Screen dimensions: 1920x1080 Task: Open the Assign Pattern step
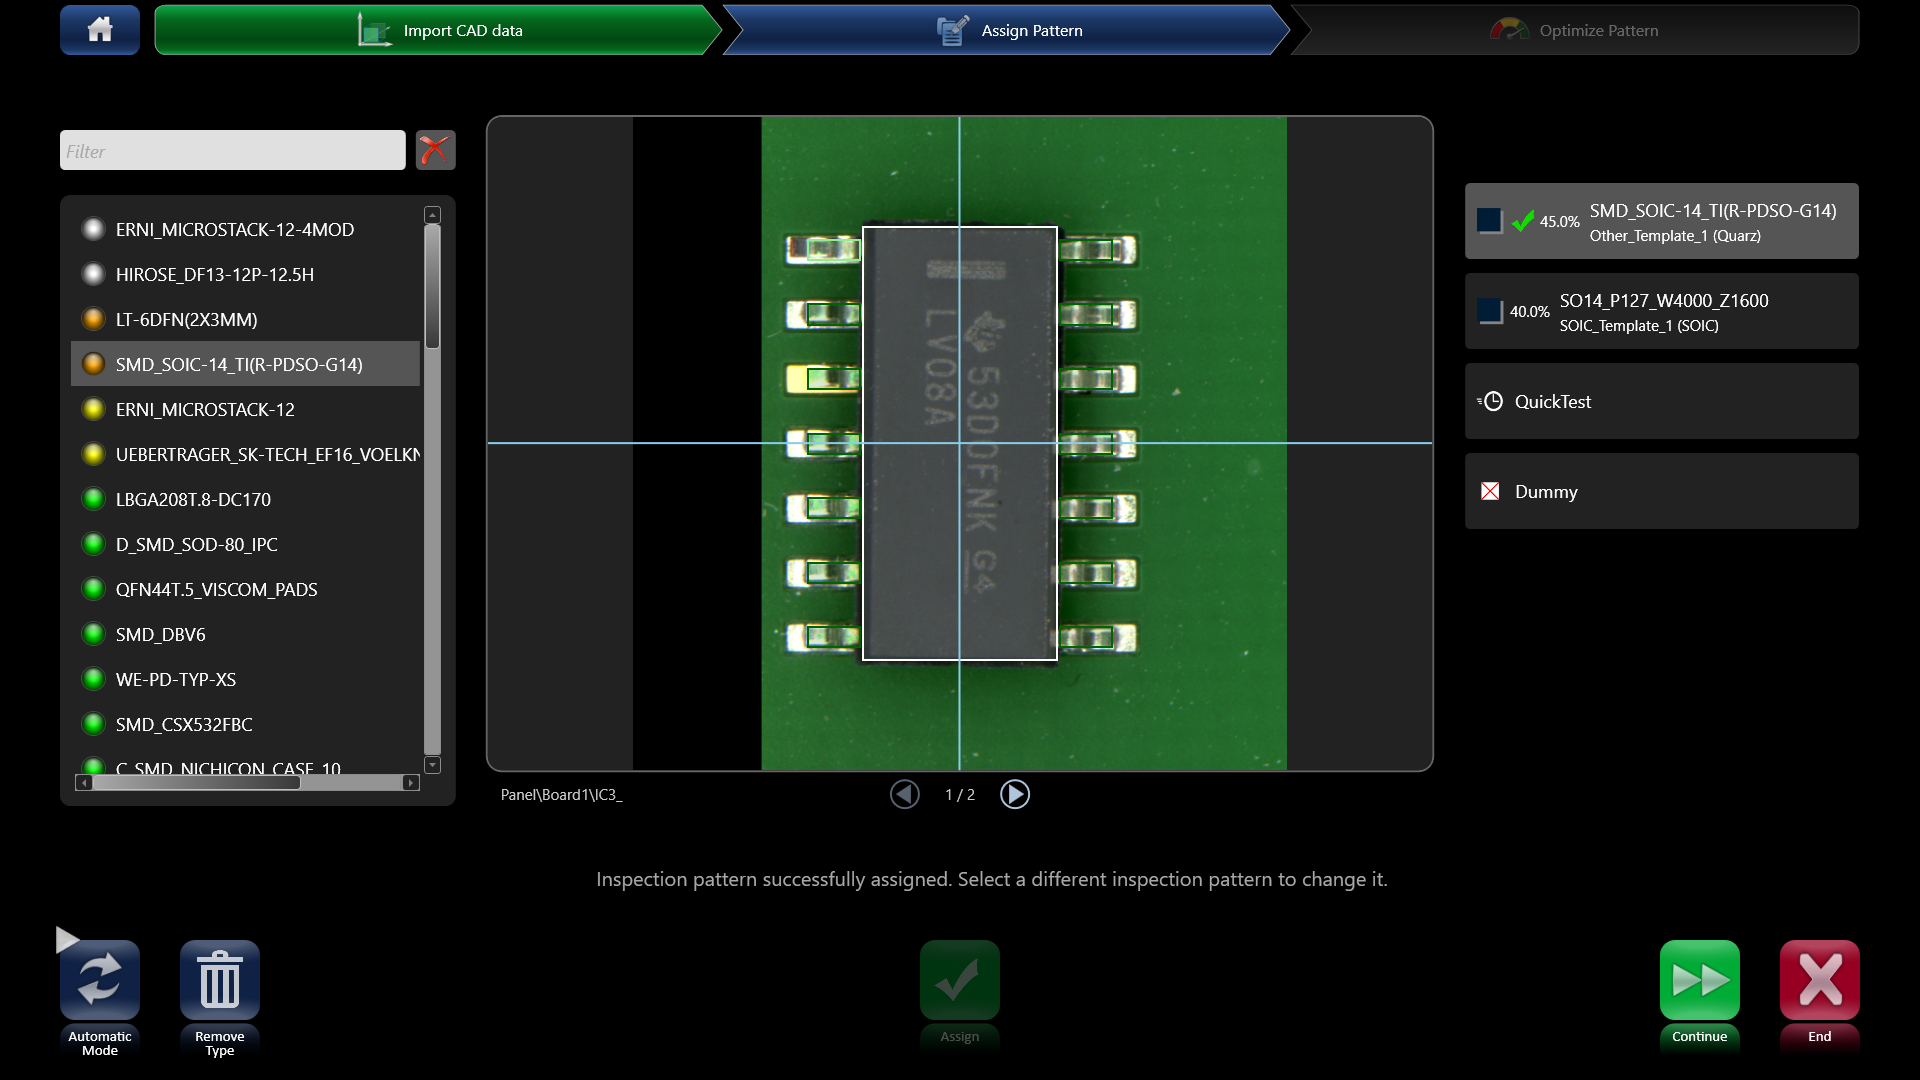1008,30
